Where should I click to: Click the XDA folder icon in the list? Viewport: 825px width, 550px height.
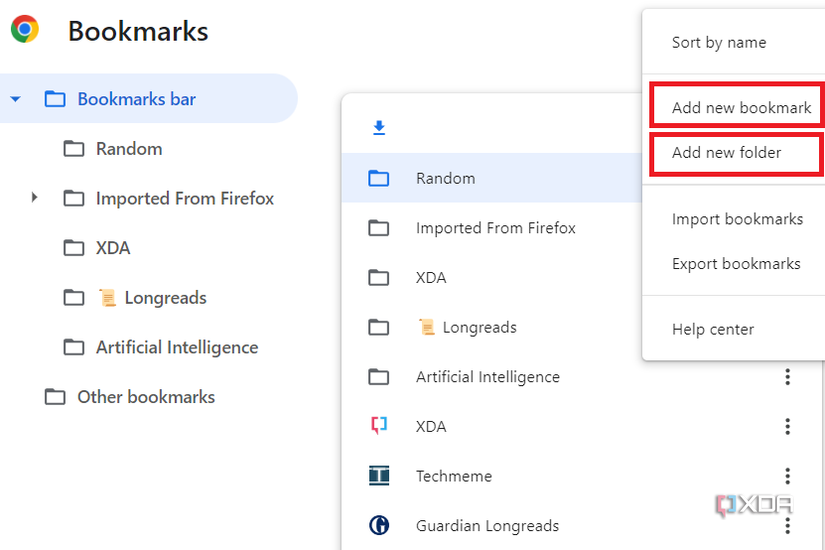point(379,277)
